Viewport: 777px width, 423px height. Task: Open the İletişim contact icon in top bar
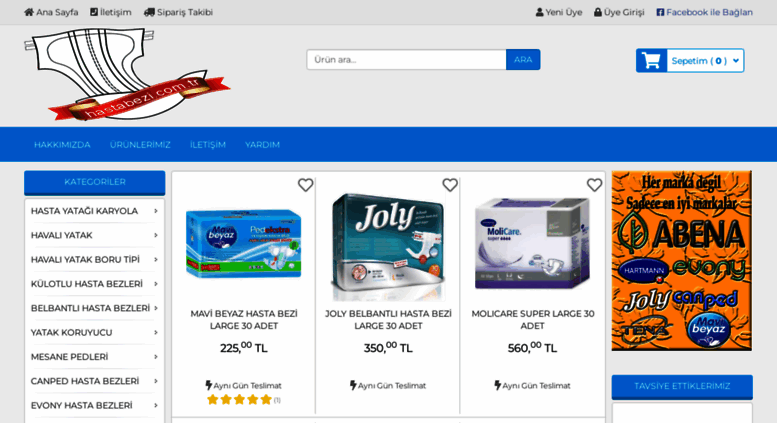coord(94,12)
